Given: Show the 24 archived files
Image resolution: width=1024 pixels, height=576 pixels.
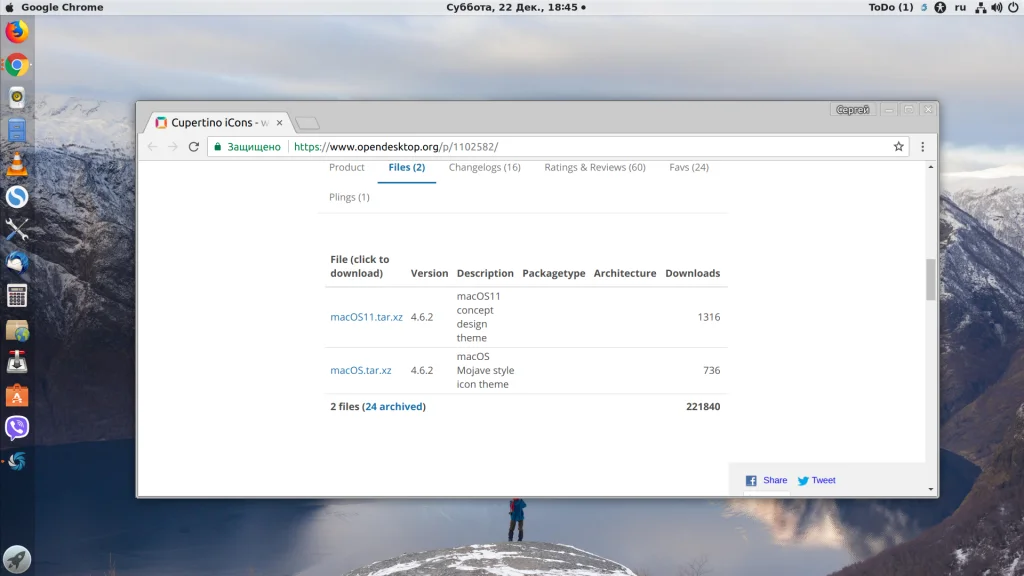Looking at the screenshot, I should click(394, 406).
